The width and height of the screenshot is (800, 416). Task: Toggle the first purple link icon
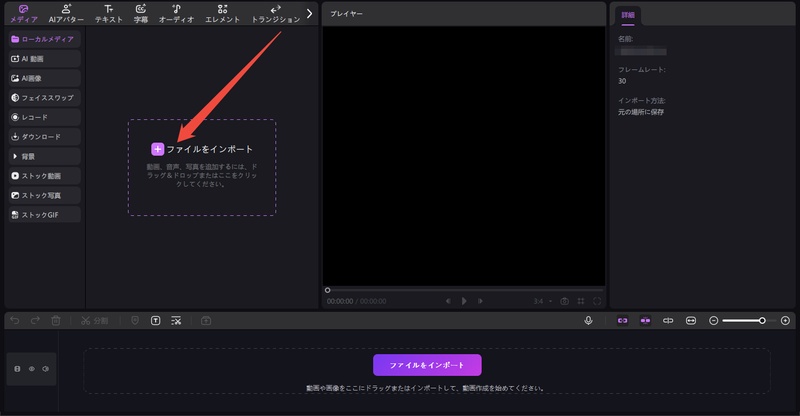point(622,321)
